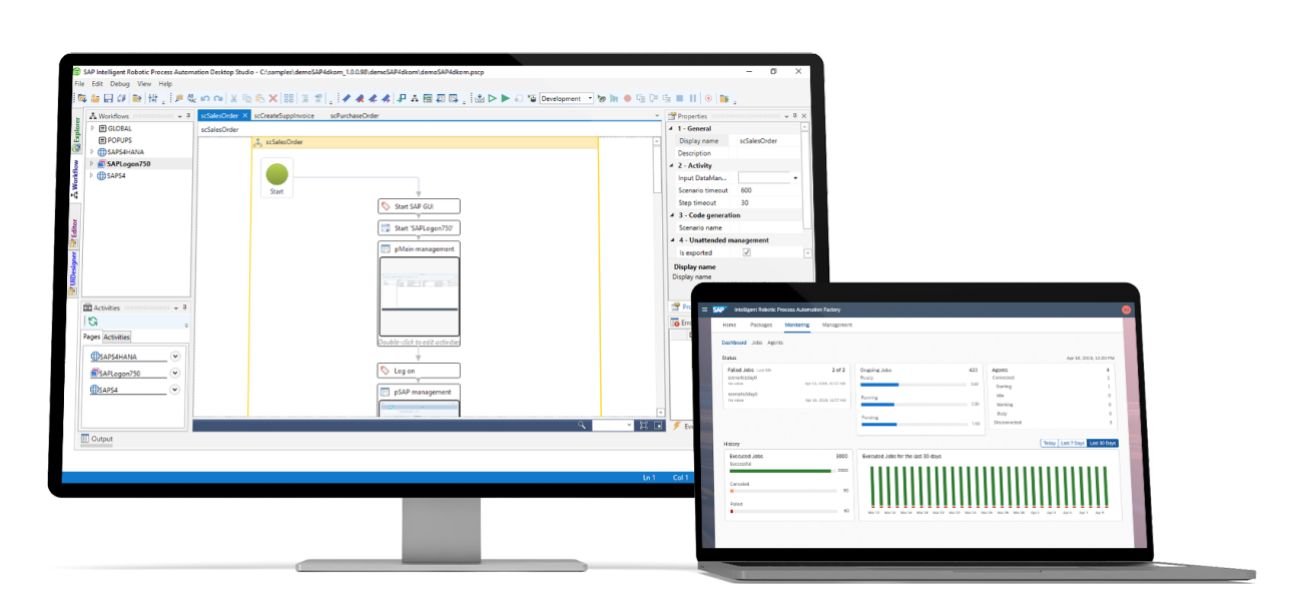Expand the GLOBAL tree node
1306x605 pixels.
92,128
